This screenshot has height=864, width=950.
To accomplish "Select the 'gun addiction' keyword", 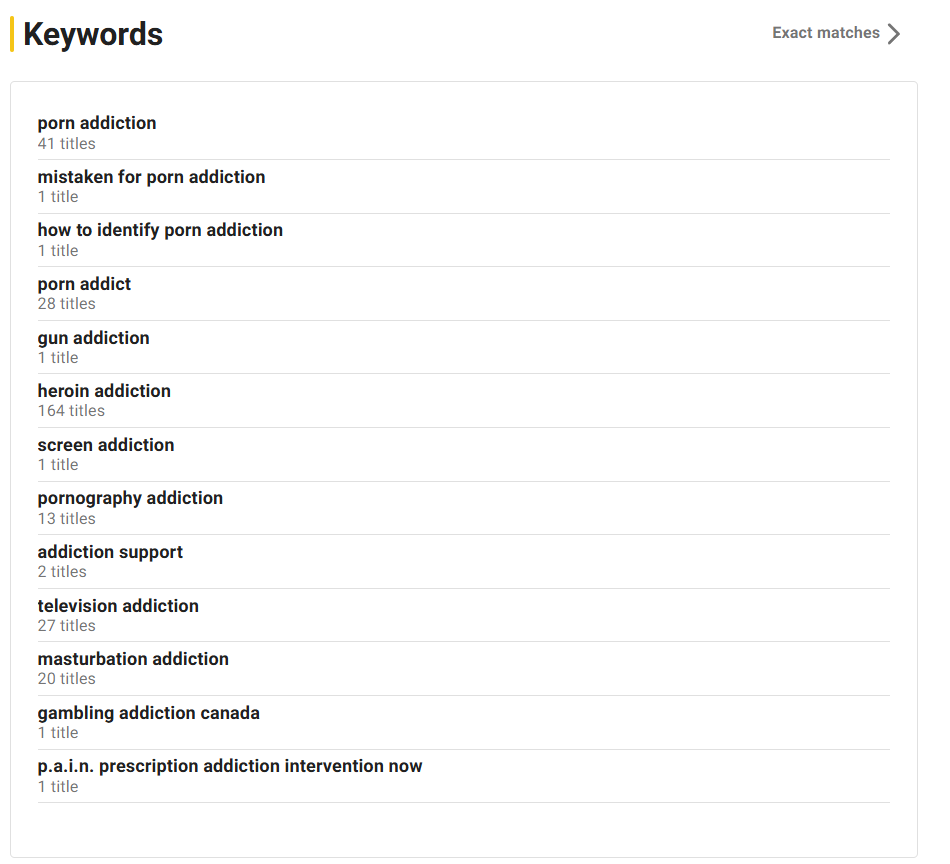I will click(93, 338).
